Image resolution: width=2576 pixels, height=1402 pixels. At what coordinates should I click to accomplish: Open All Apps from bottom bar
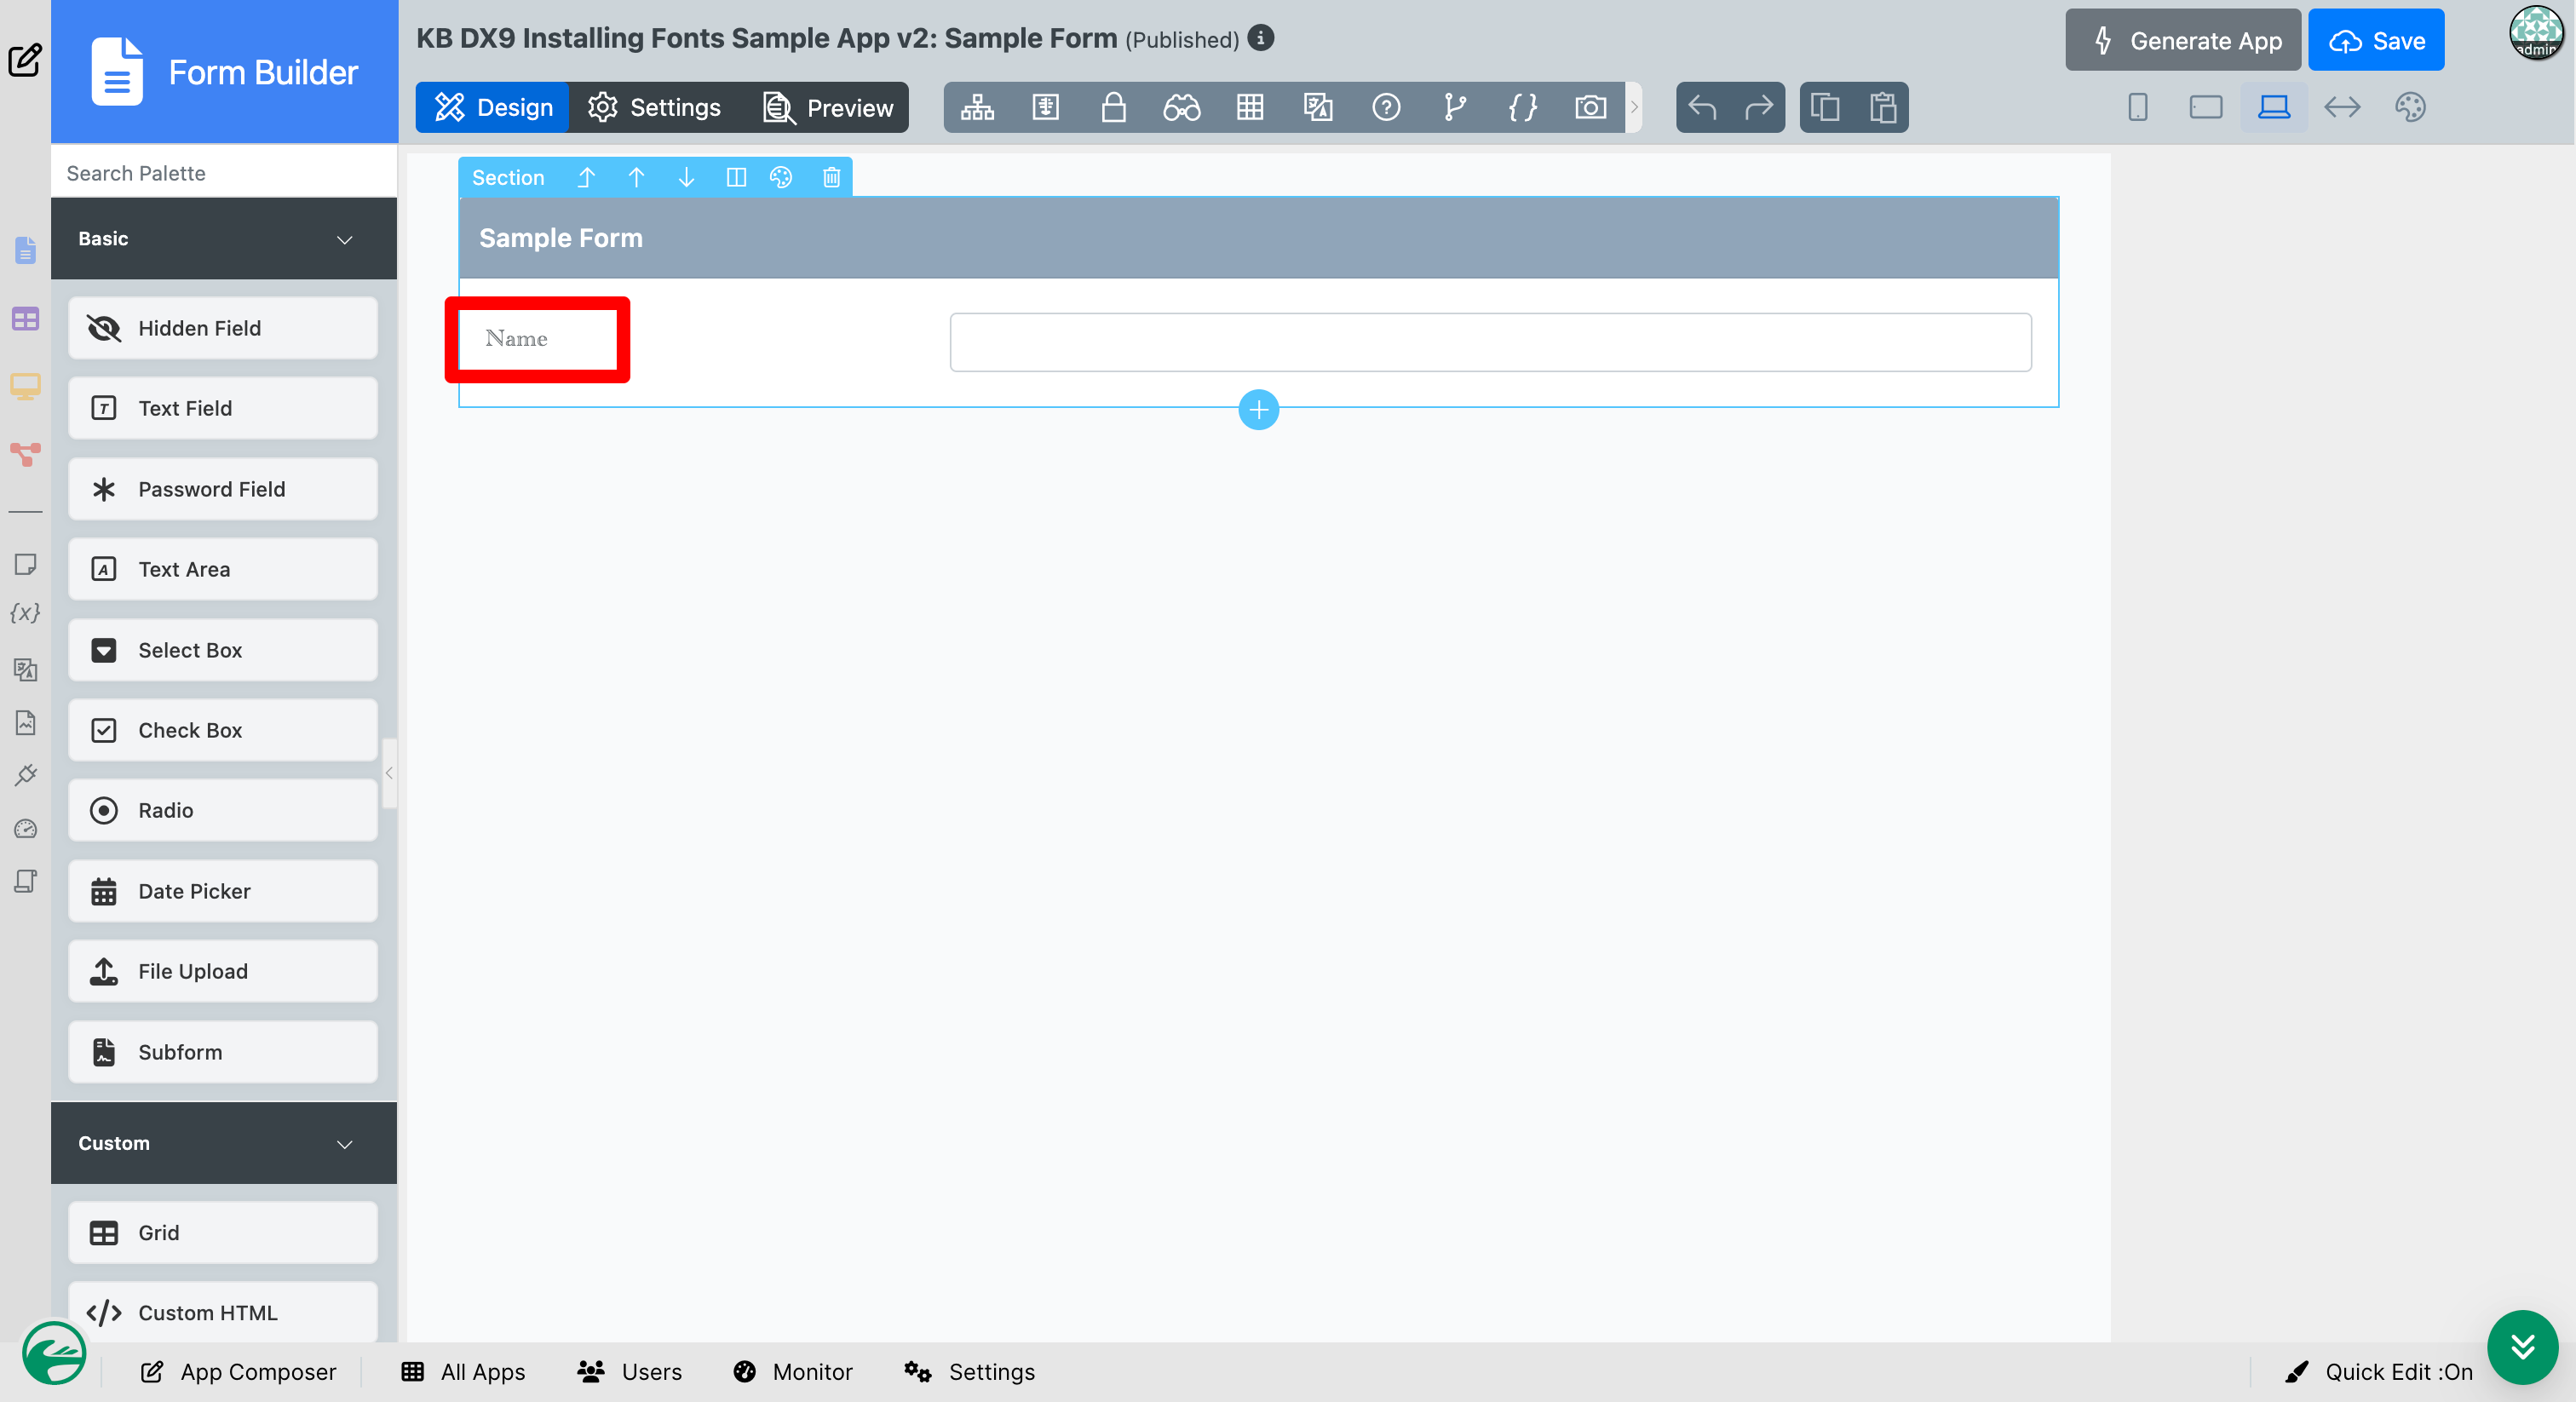pyautogui.click(x=463, y=1372)
